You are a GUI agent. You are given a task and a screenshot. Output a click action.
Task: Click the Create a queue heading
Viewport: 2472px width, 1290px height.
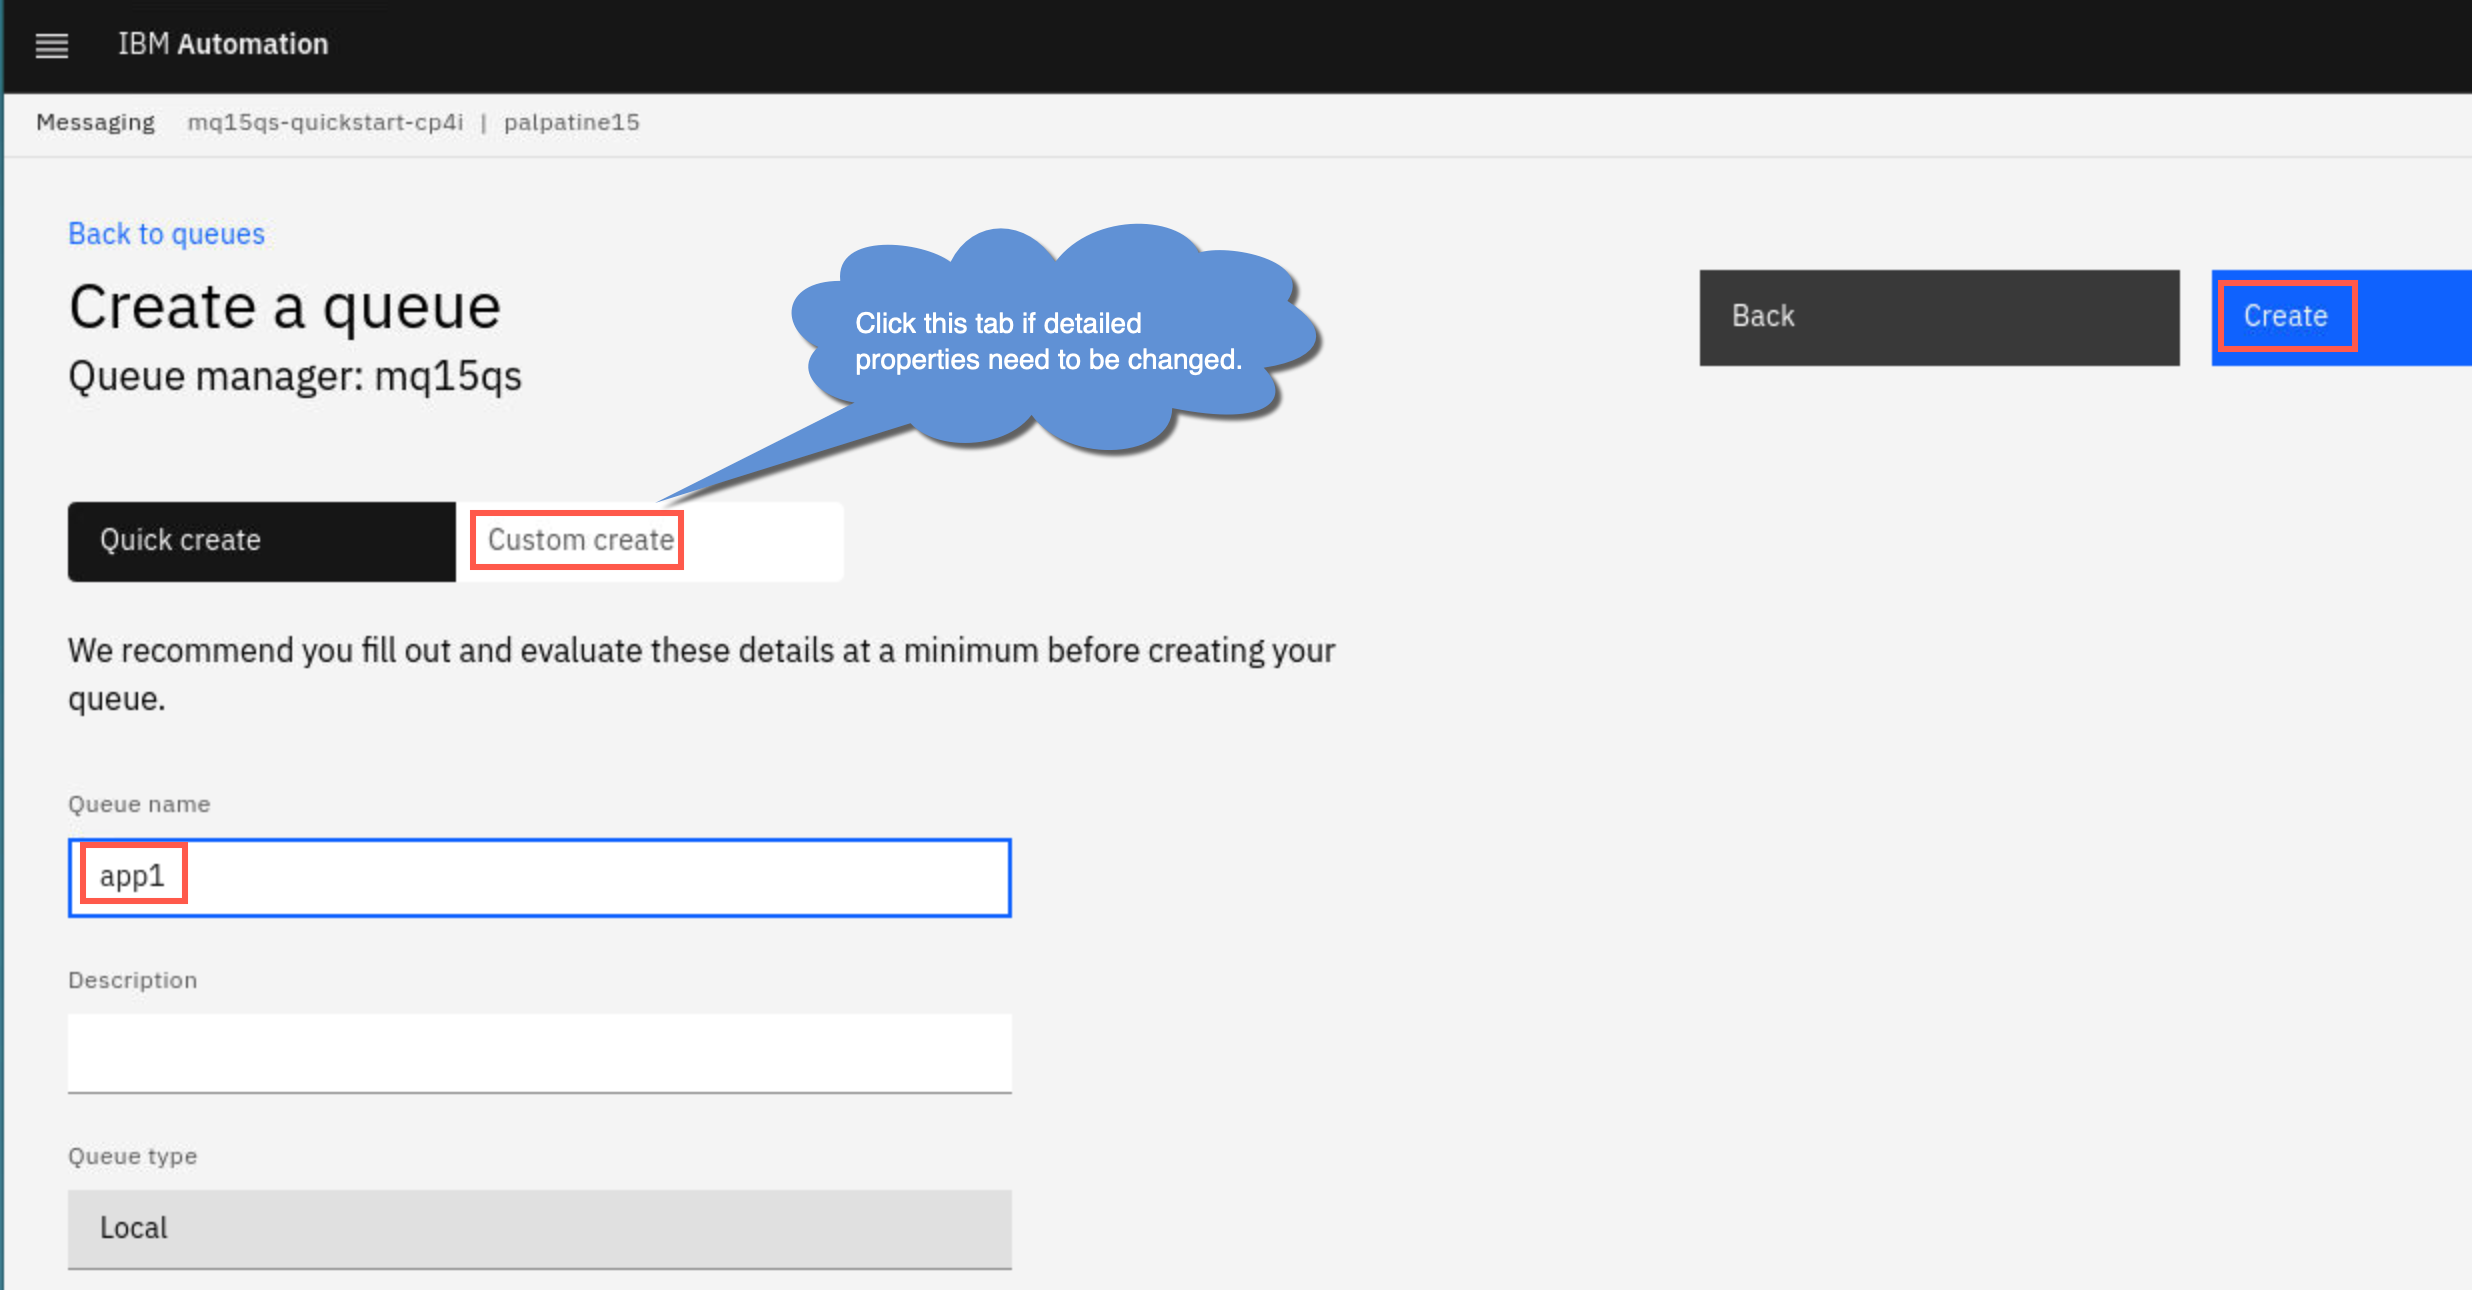click(285, 306)
